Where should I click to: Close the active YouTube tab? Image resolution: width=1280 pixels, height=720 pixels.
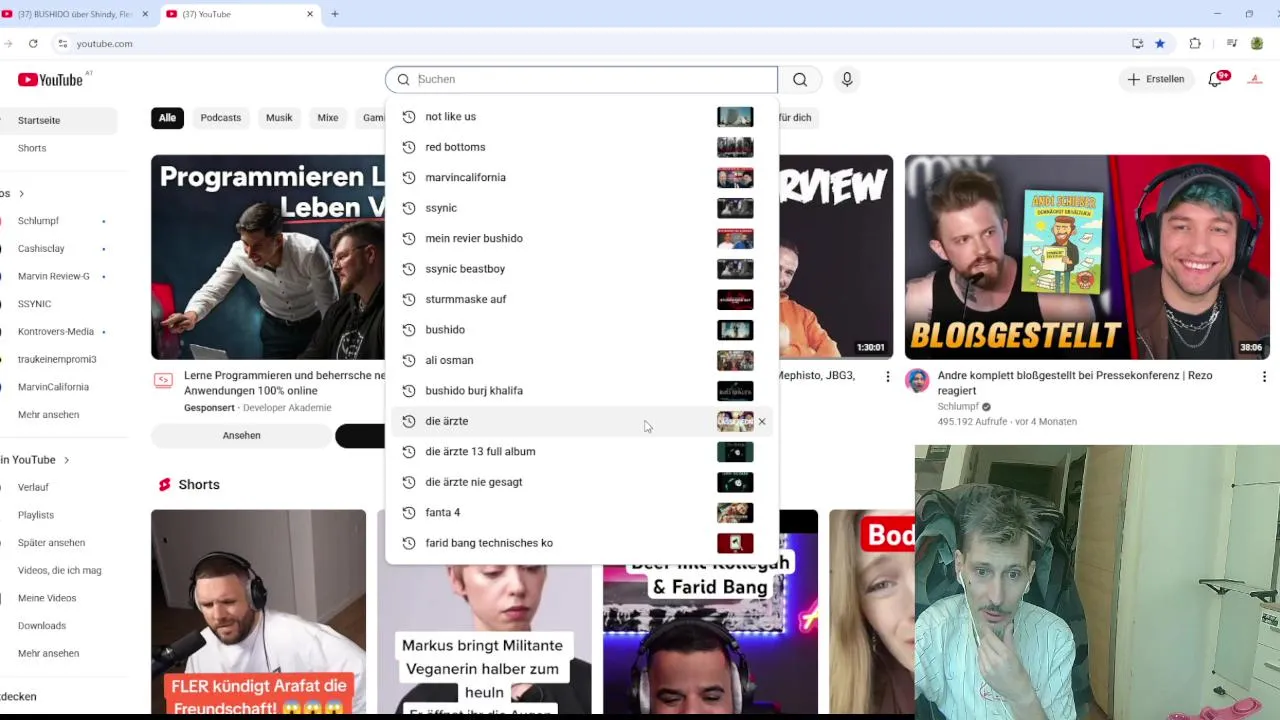310,14
